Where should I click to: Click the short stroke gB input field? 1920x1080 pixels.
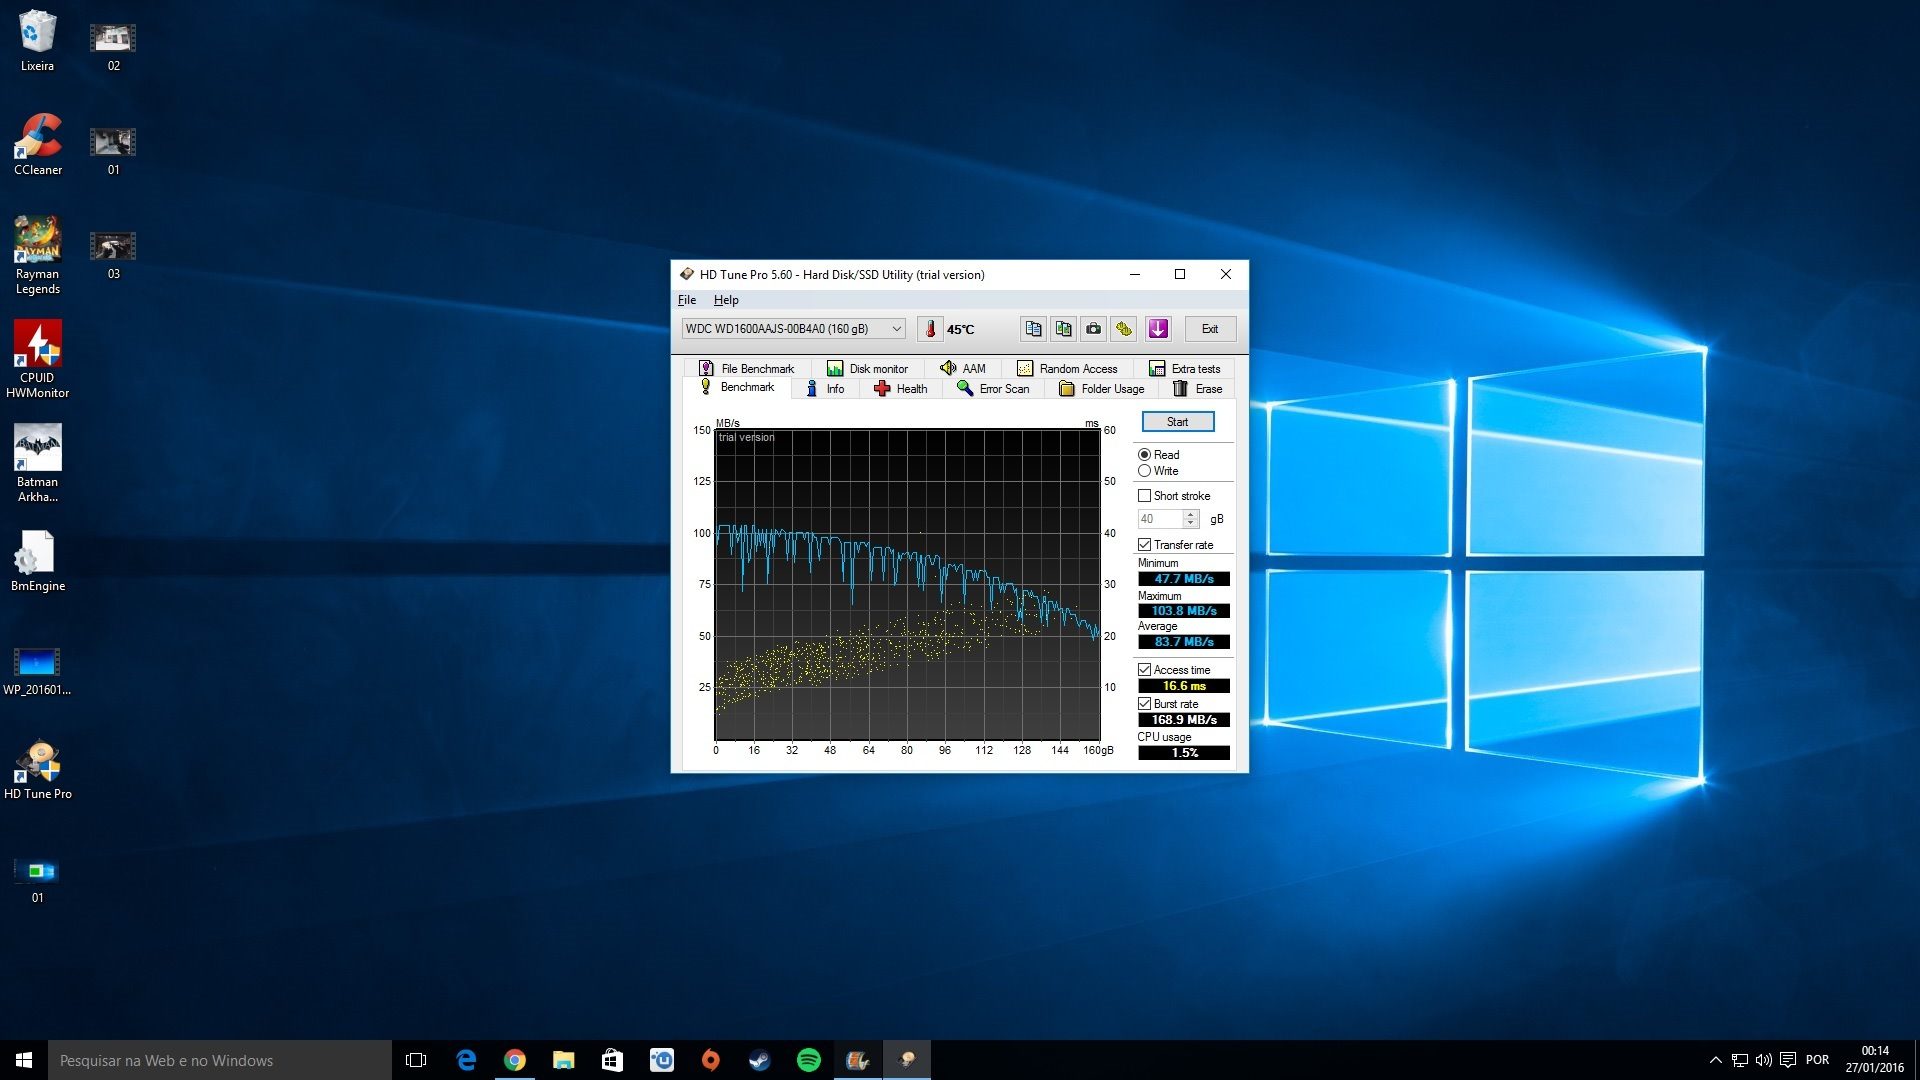pos(1160,519)
